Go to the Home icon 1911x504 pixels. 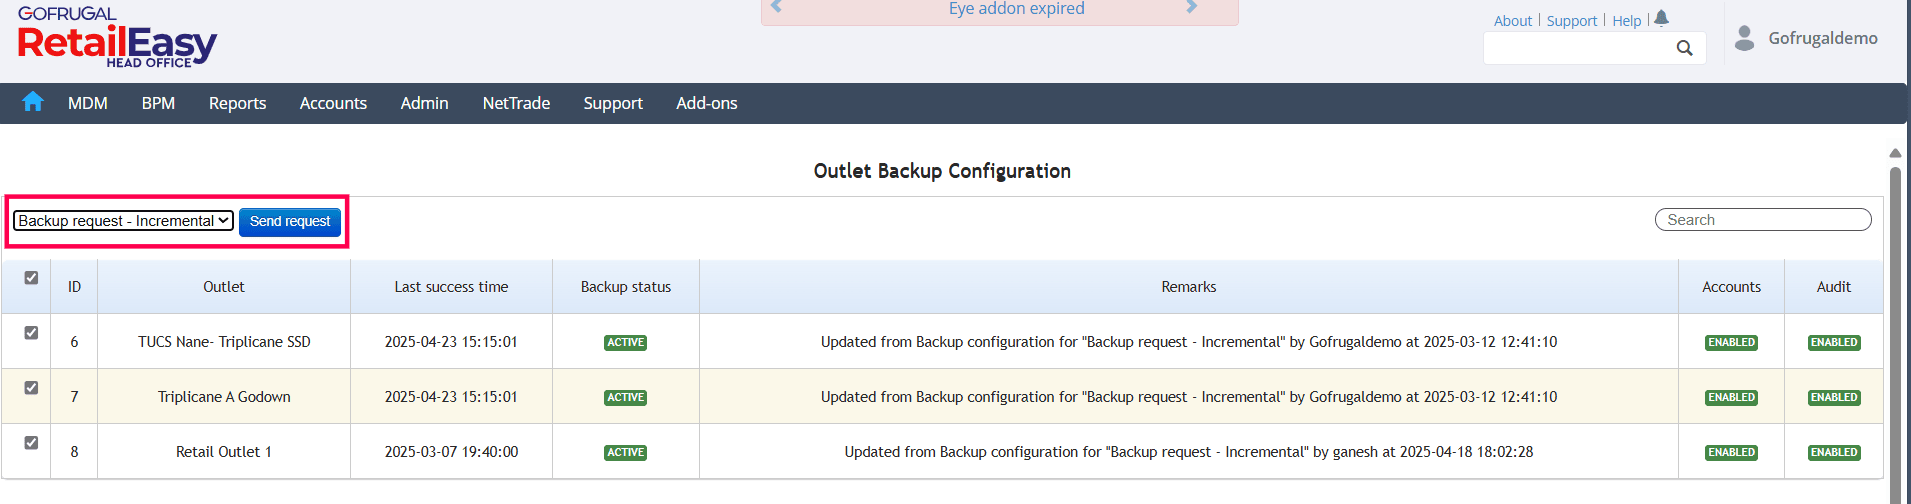tap(33, 102)
